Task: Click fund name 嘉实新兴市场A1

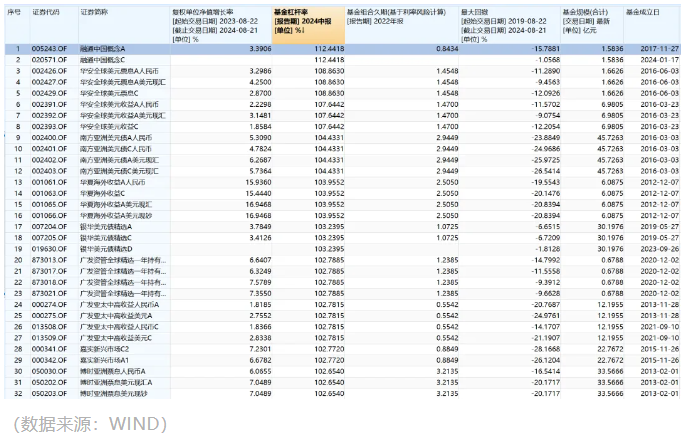Action: 104,360
